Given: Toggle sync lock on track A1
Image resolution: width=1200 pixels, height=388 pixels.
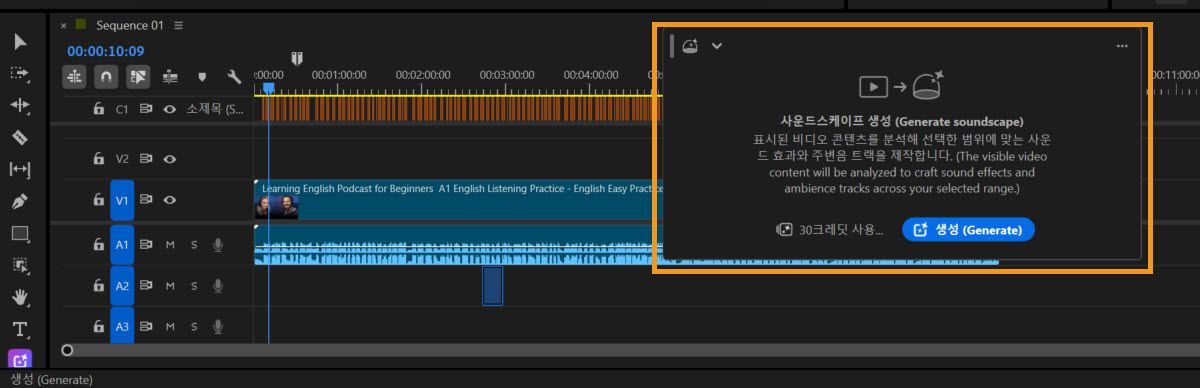Looking at the screenshot, I should point(146,244).
